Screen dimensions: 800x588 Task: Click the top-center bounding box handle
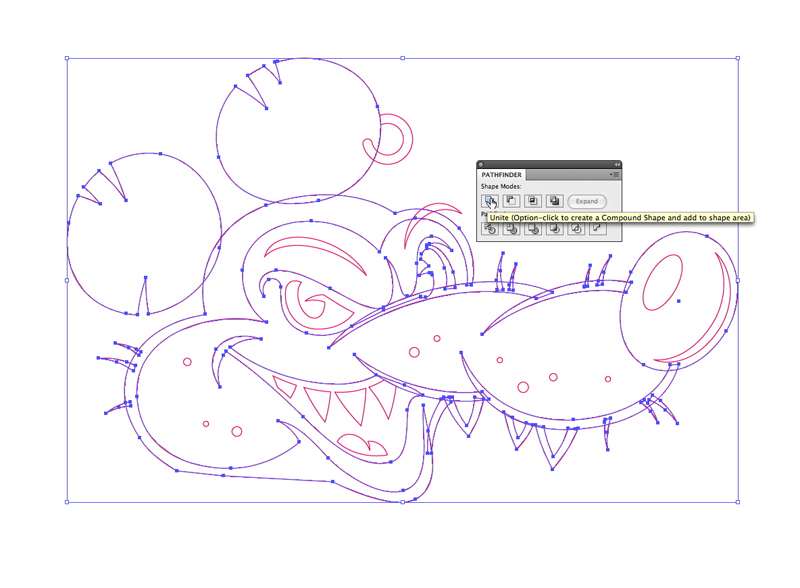403,58
